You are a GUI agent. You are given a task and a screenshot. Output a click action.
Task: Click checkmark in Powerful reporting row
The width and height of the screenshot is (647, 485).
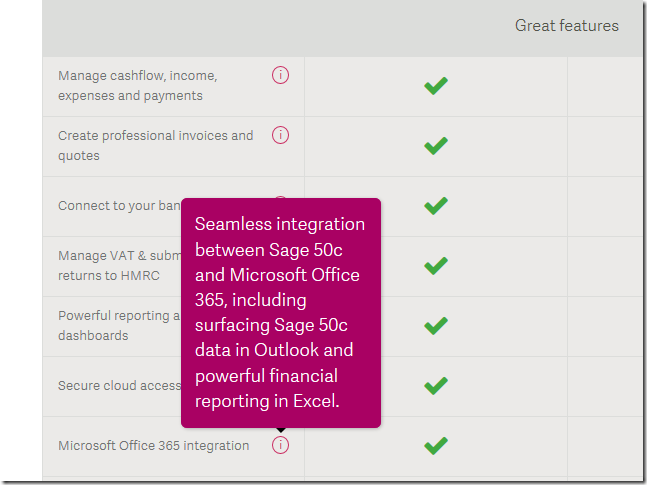pyautogui.click(x=436, y=326)
